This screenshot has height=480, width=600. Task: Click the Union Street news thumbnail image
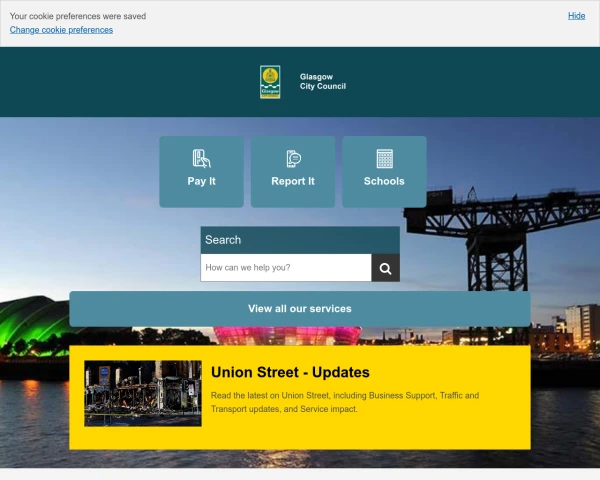tap(143, 393)
